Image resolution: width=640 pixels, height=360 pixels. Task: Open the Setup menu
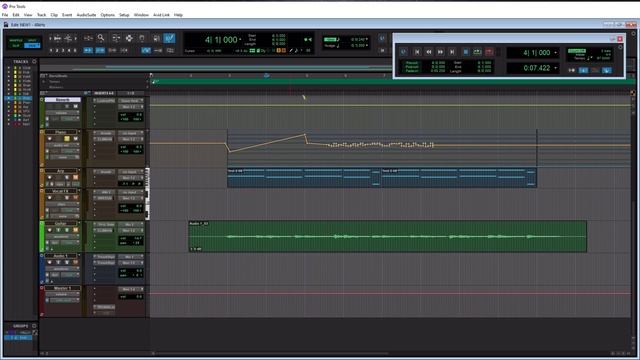pyautogui.click(x=124, y=15)
